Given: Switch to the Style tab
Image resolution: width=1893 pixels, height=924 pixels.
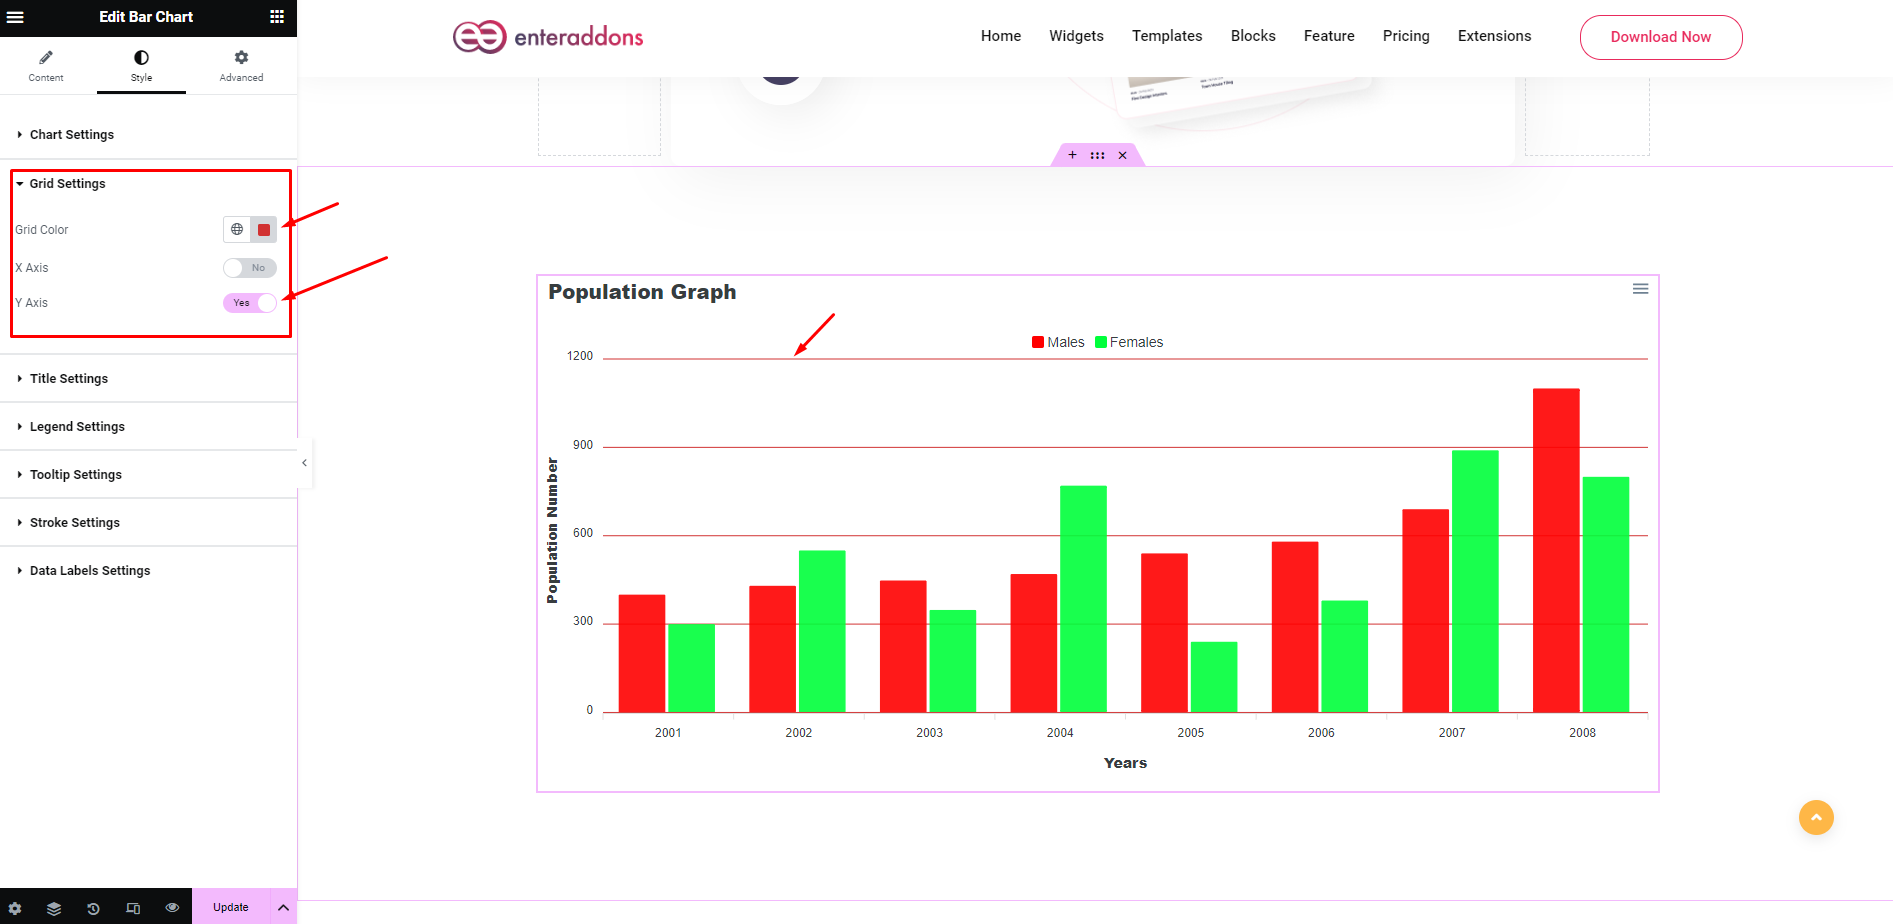Looking at the screenshot, I should pos(141,66).
